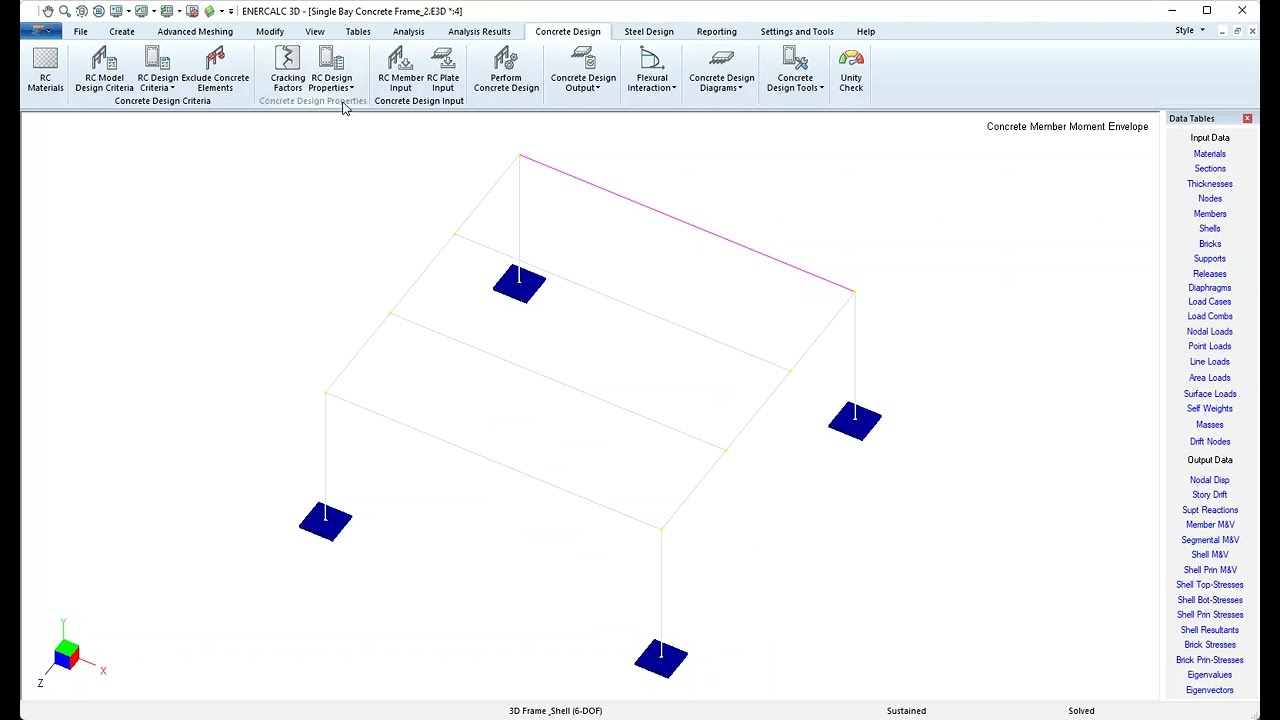The height and width of the screenshot is (720, 1280).
Task: Open Supports data table
Action: point(1209,259)
